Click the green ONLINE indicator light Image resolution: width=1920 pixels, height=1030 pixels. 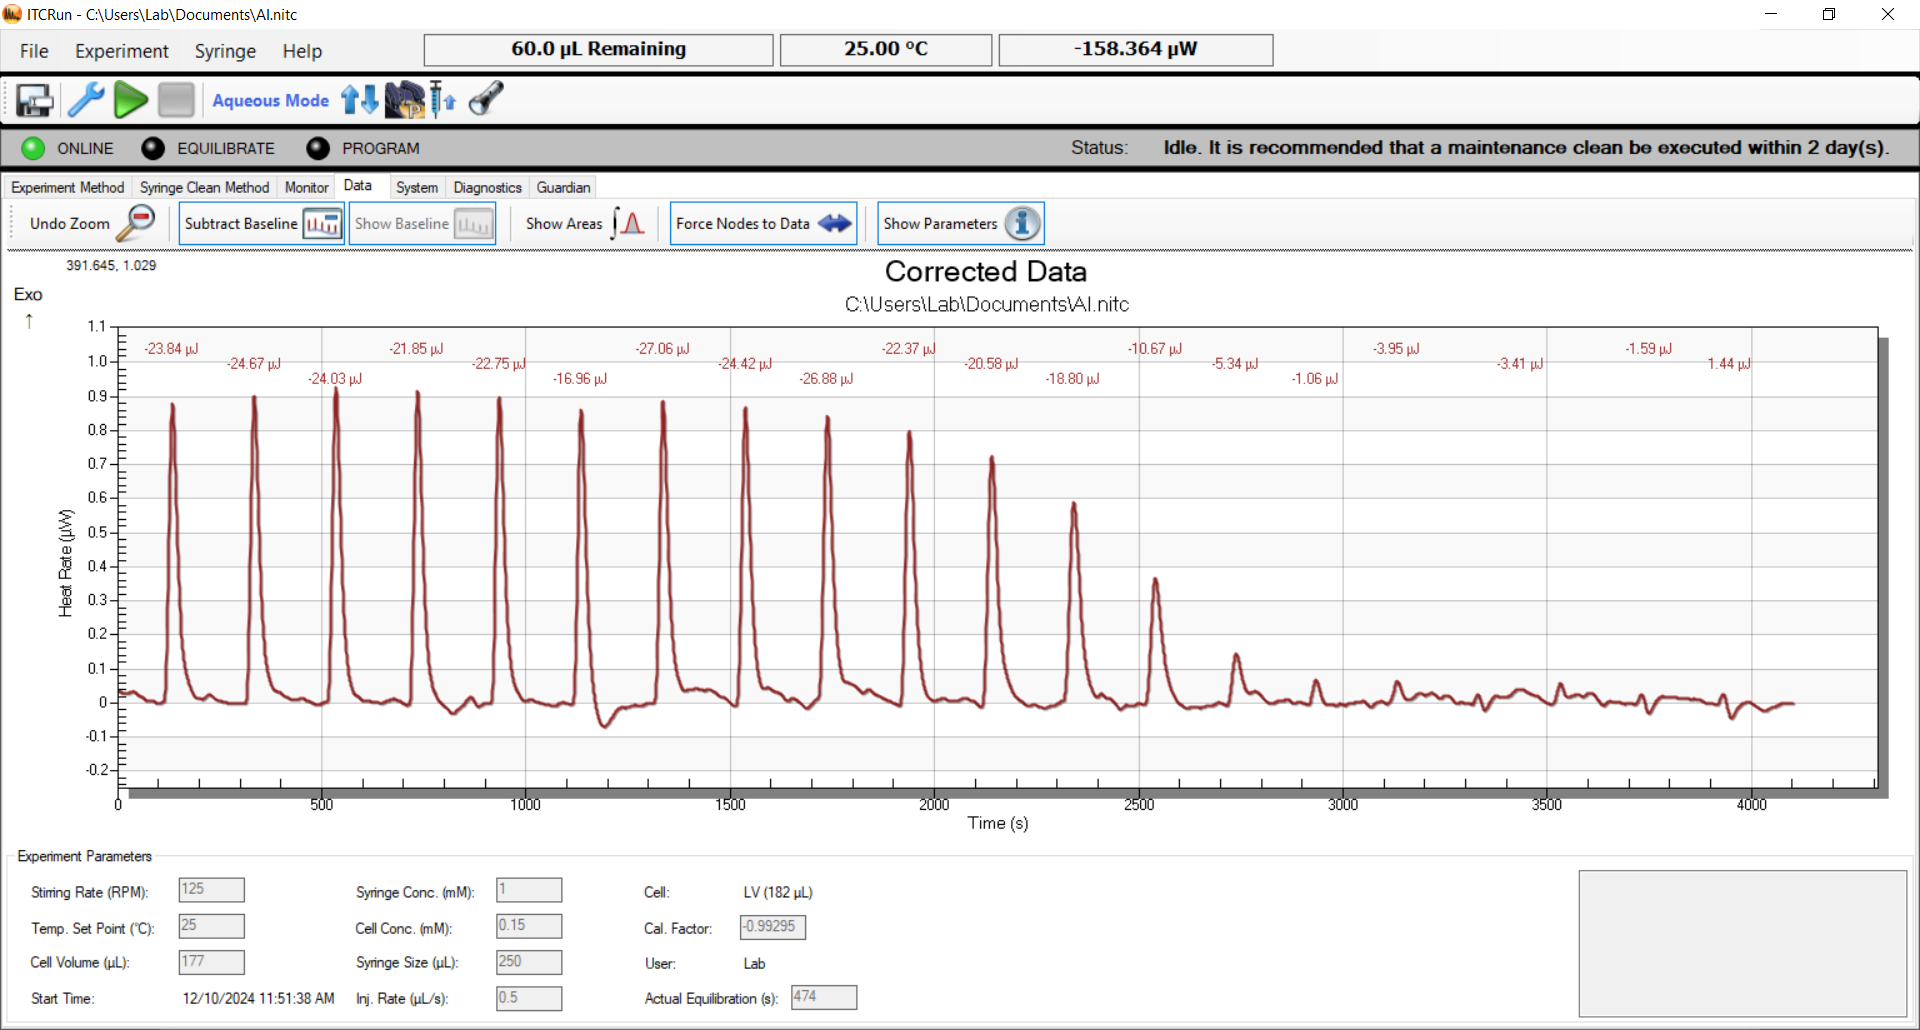click(x=33, y=148)
